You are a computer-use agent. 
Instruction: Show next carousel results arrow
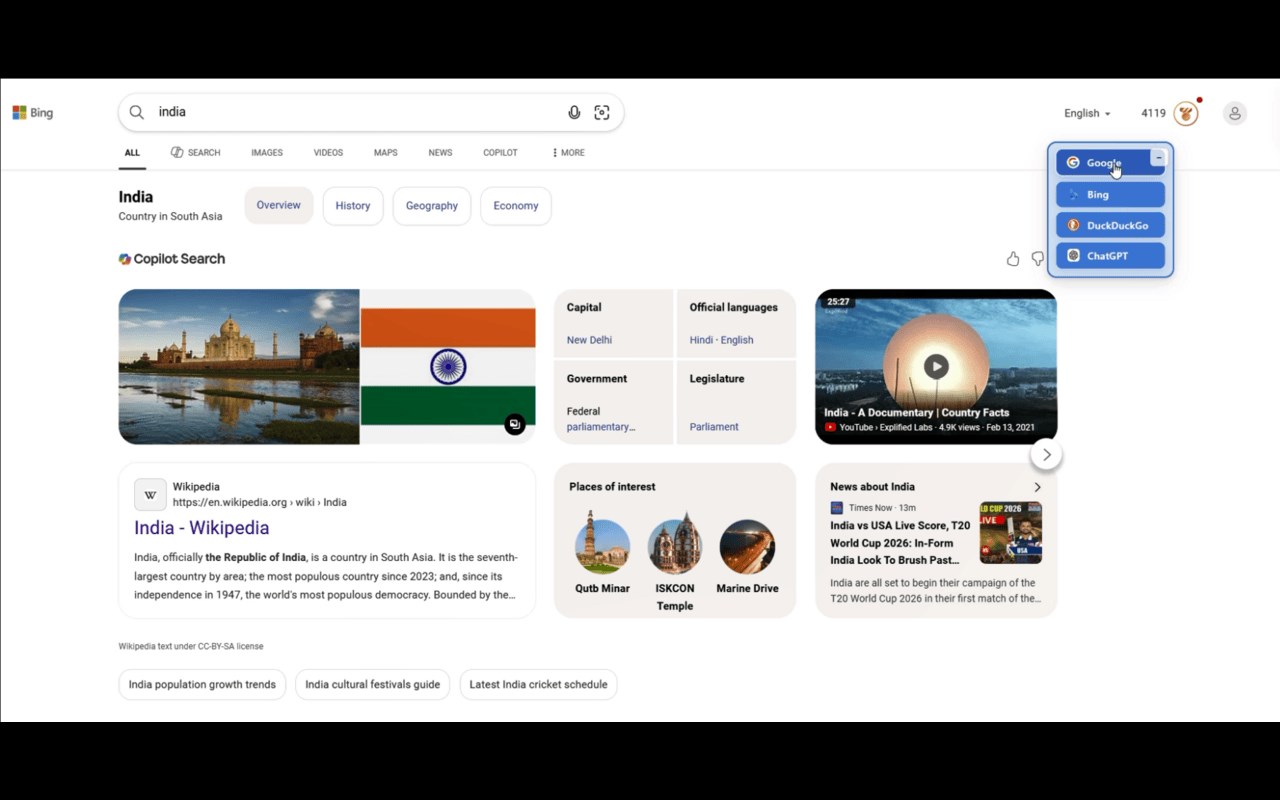[x=1046, y=454]
